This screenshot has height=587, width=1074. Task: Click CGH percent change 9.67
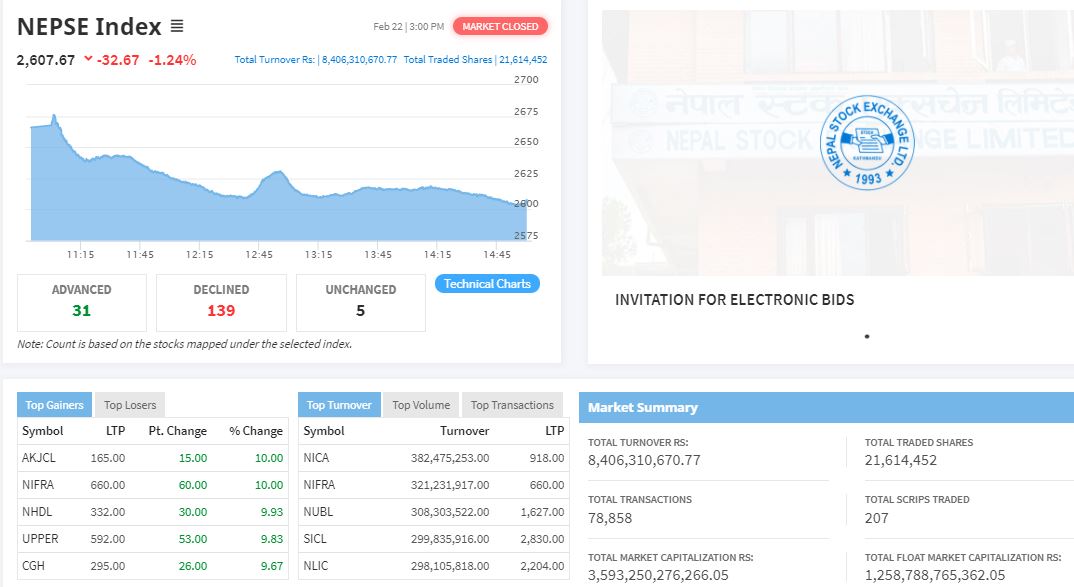272,566
